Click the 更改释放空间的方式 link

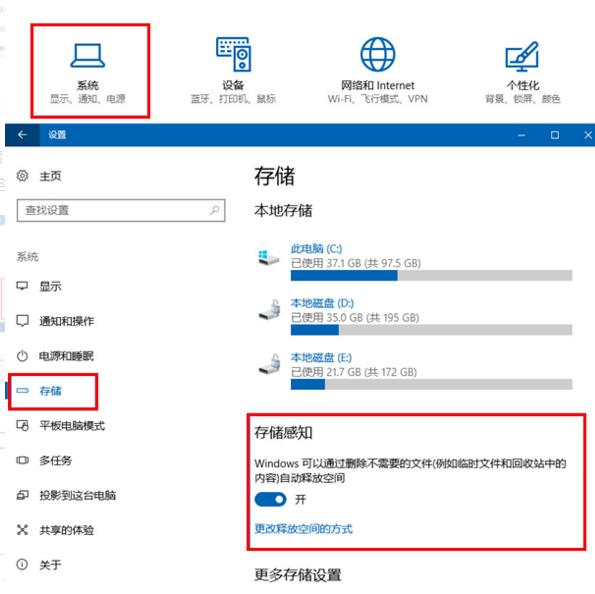[x=304, y=529]
